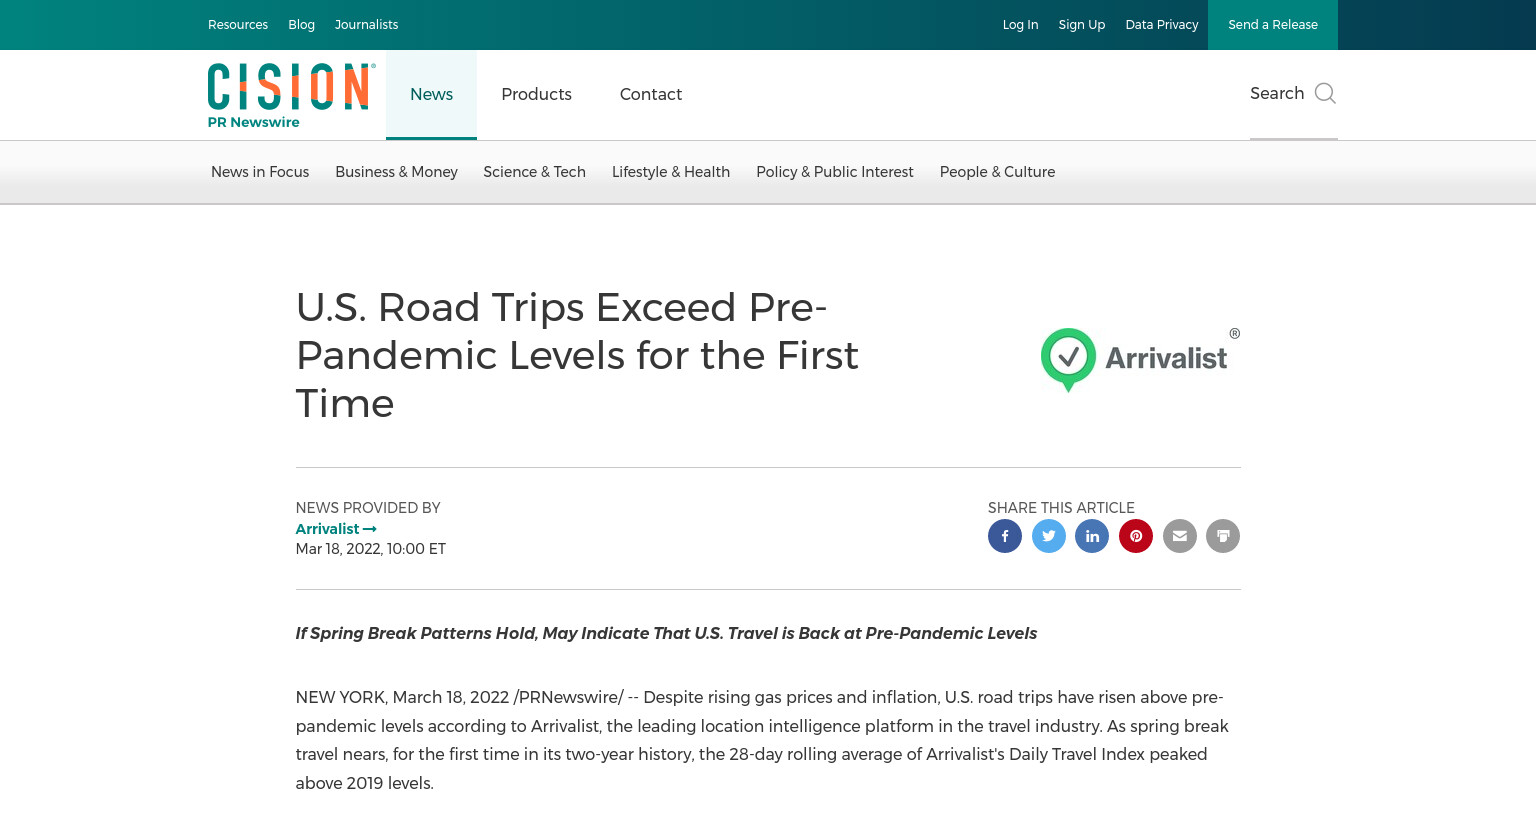Image resolution: width=1536 pixels, height=824 pixels.
Task: Visit the Journalists page
Action: pos(366,25)
